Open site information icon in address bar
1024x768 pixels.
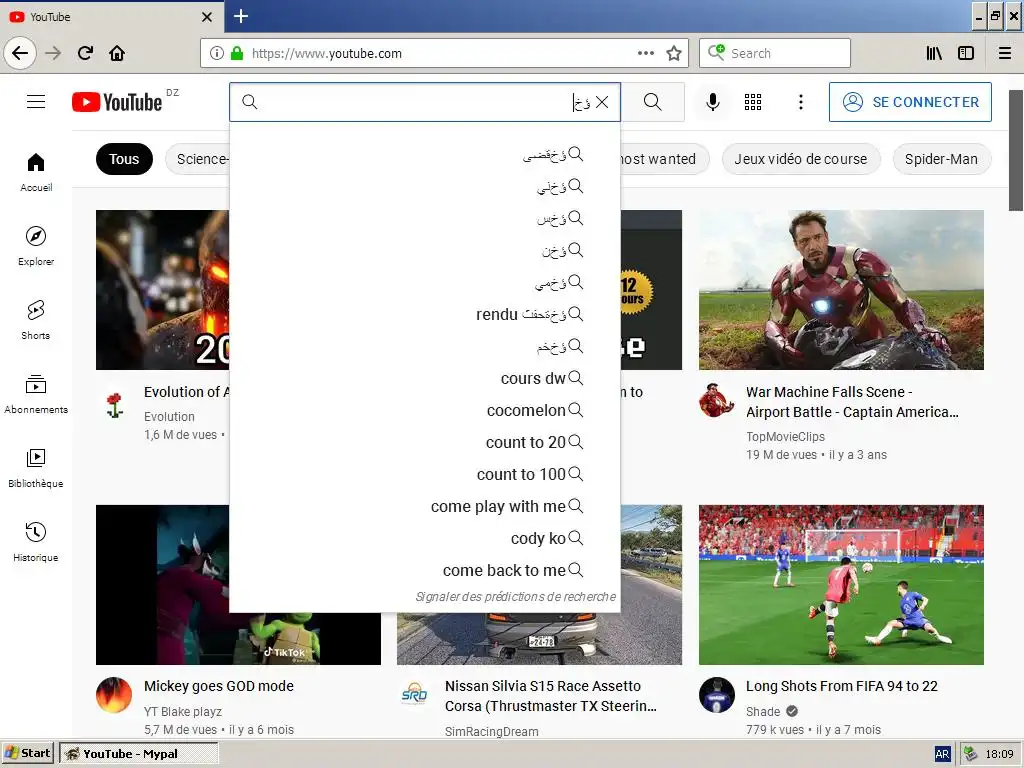point(216,53)
